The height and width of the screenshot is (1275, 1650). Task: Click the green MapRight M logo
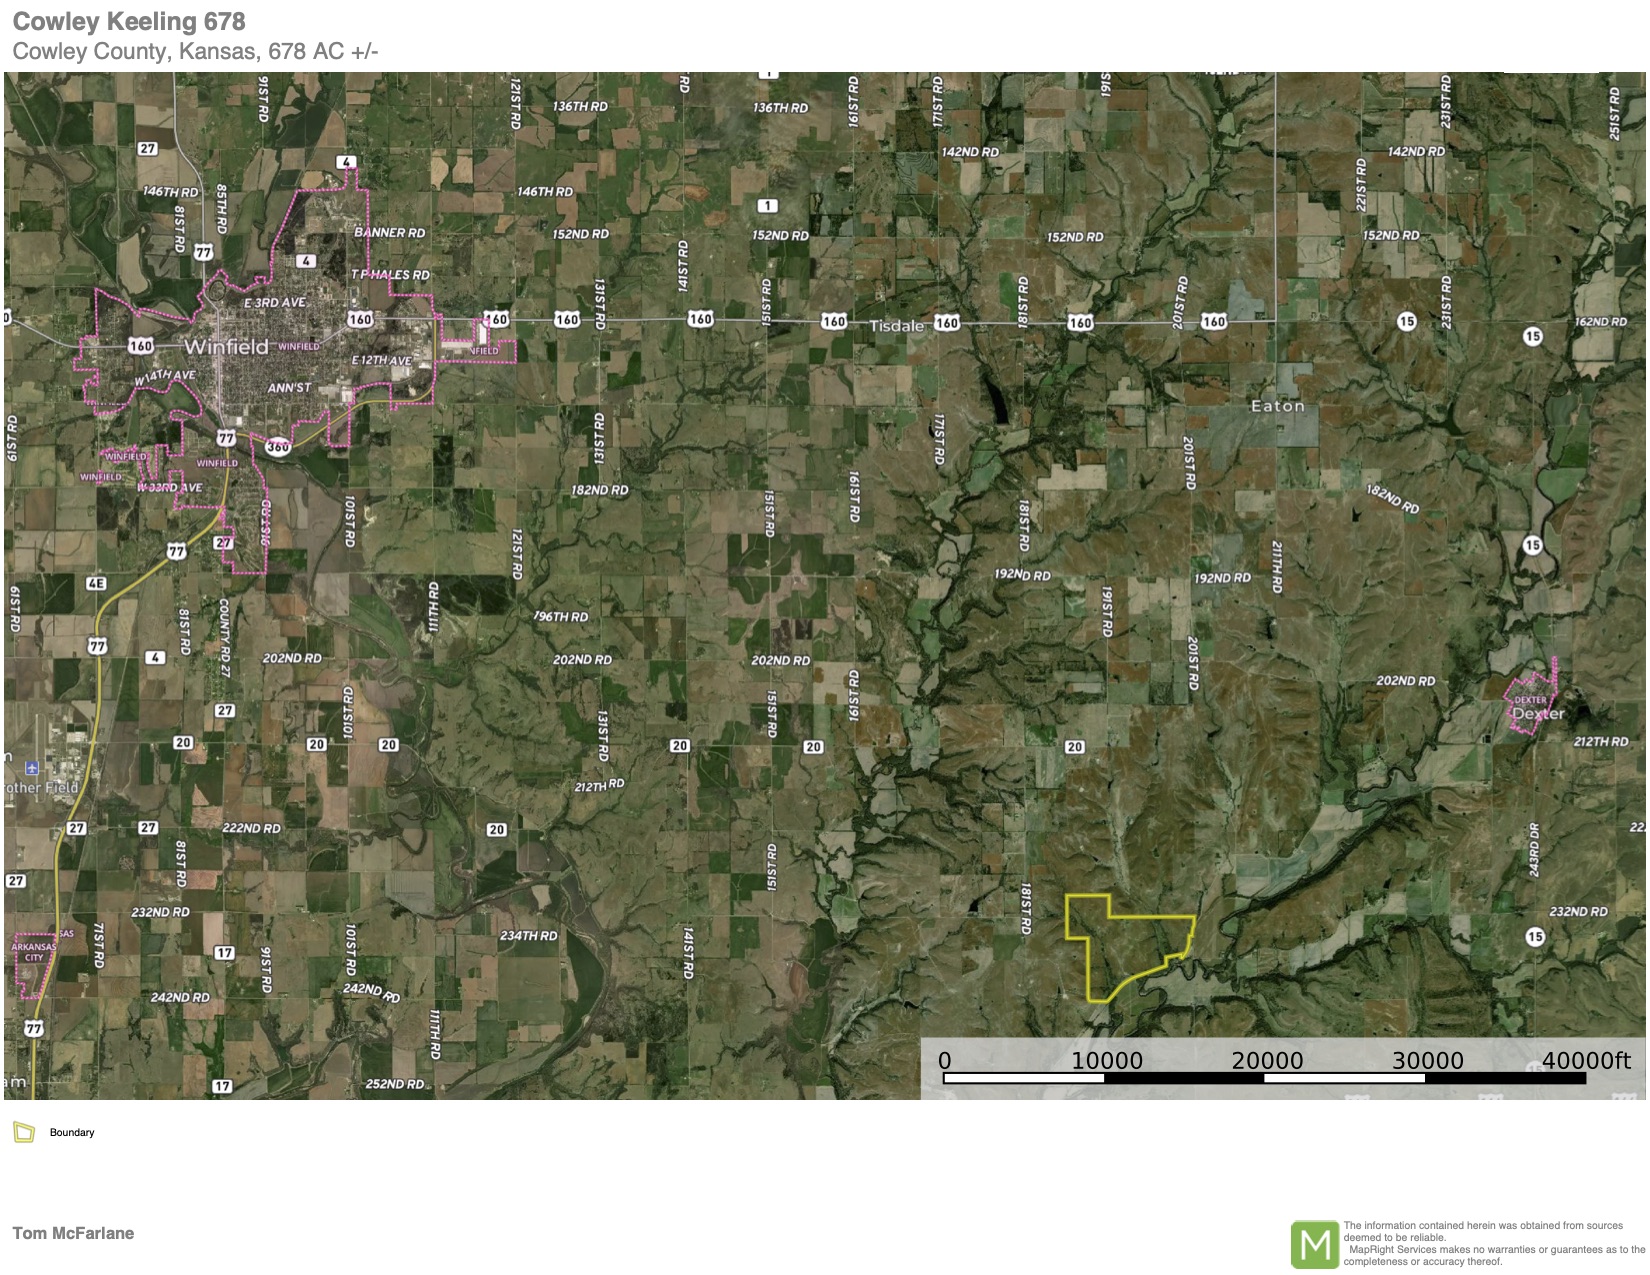point(1314,1244)
